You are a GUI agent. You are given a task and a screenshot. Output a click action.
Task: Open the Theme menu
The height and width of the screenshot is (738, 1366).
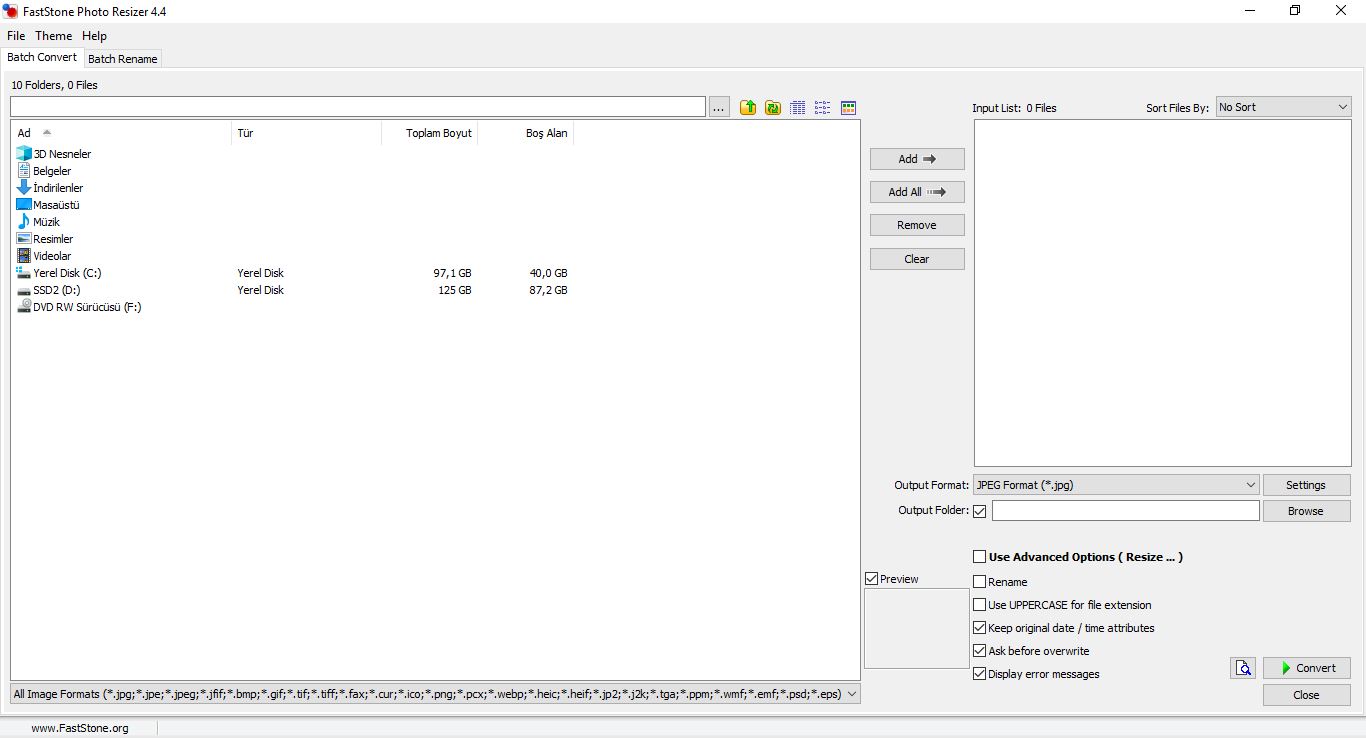pyautogui.click(x=54, y=36)
